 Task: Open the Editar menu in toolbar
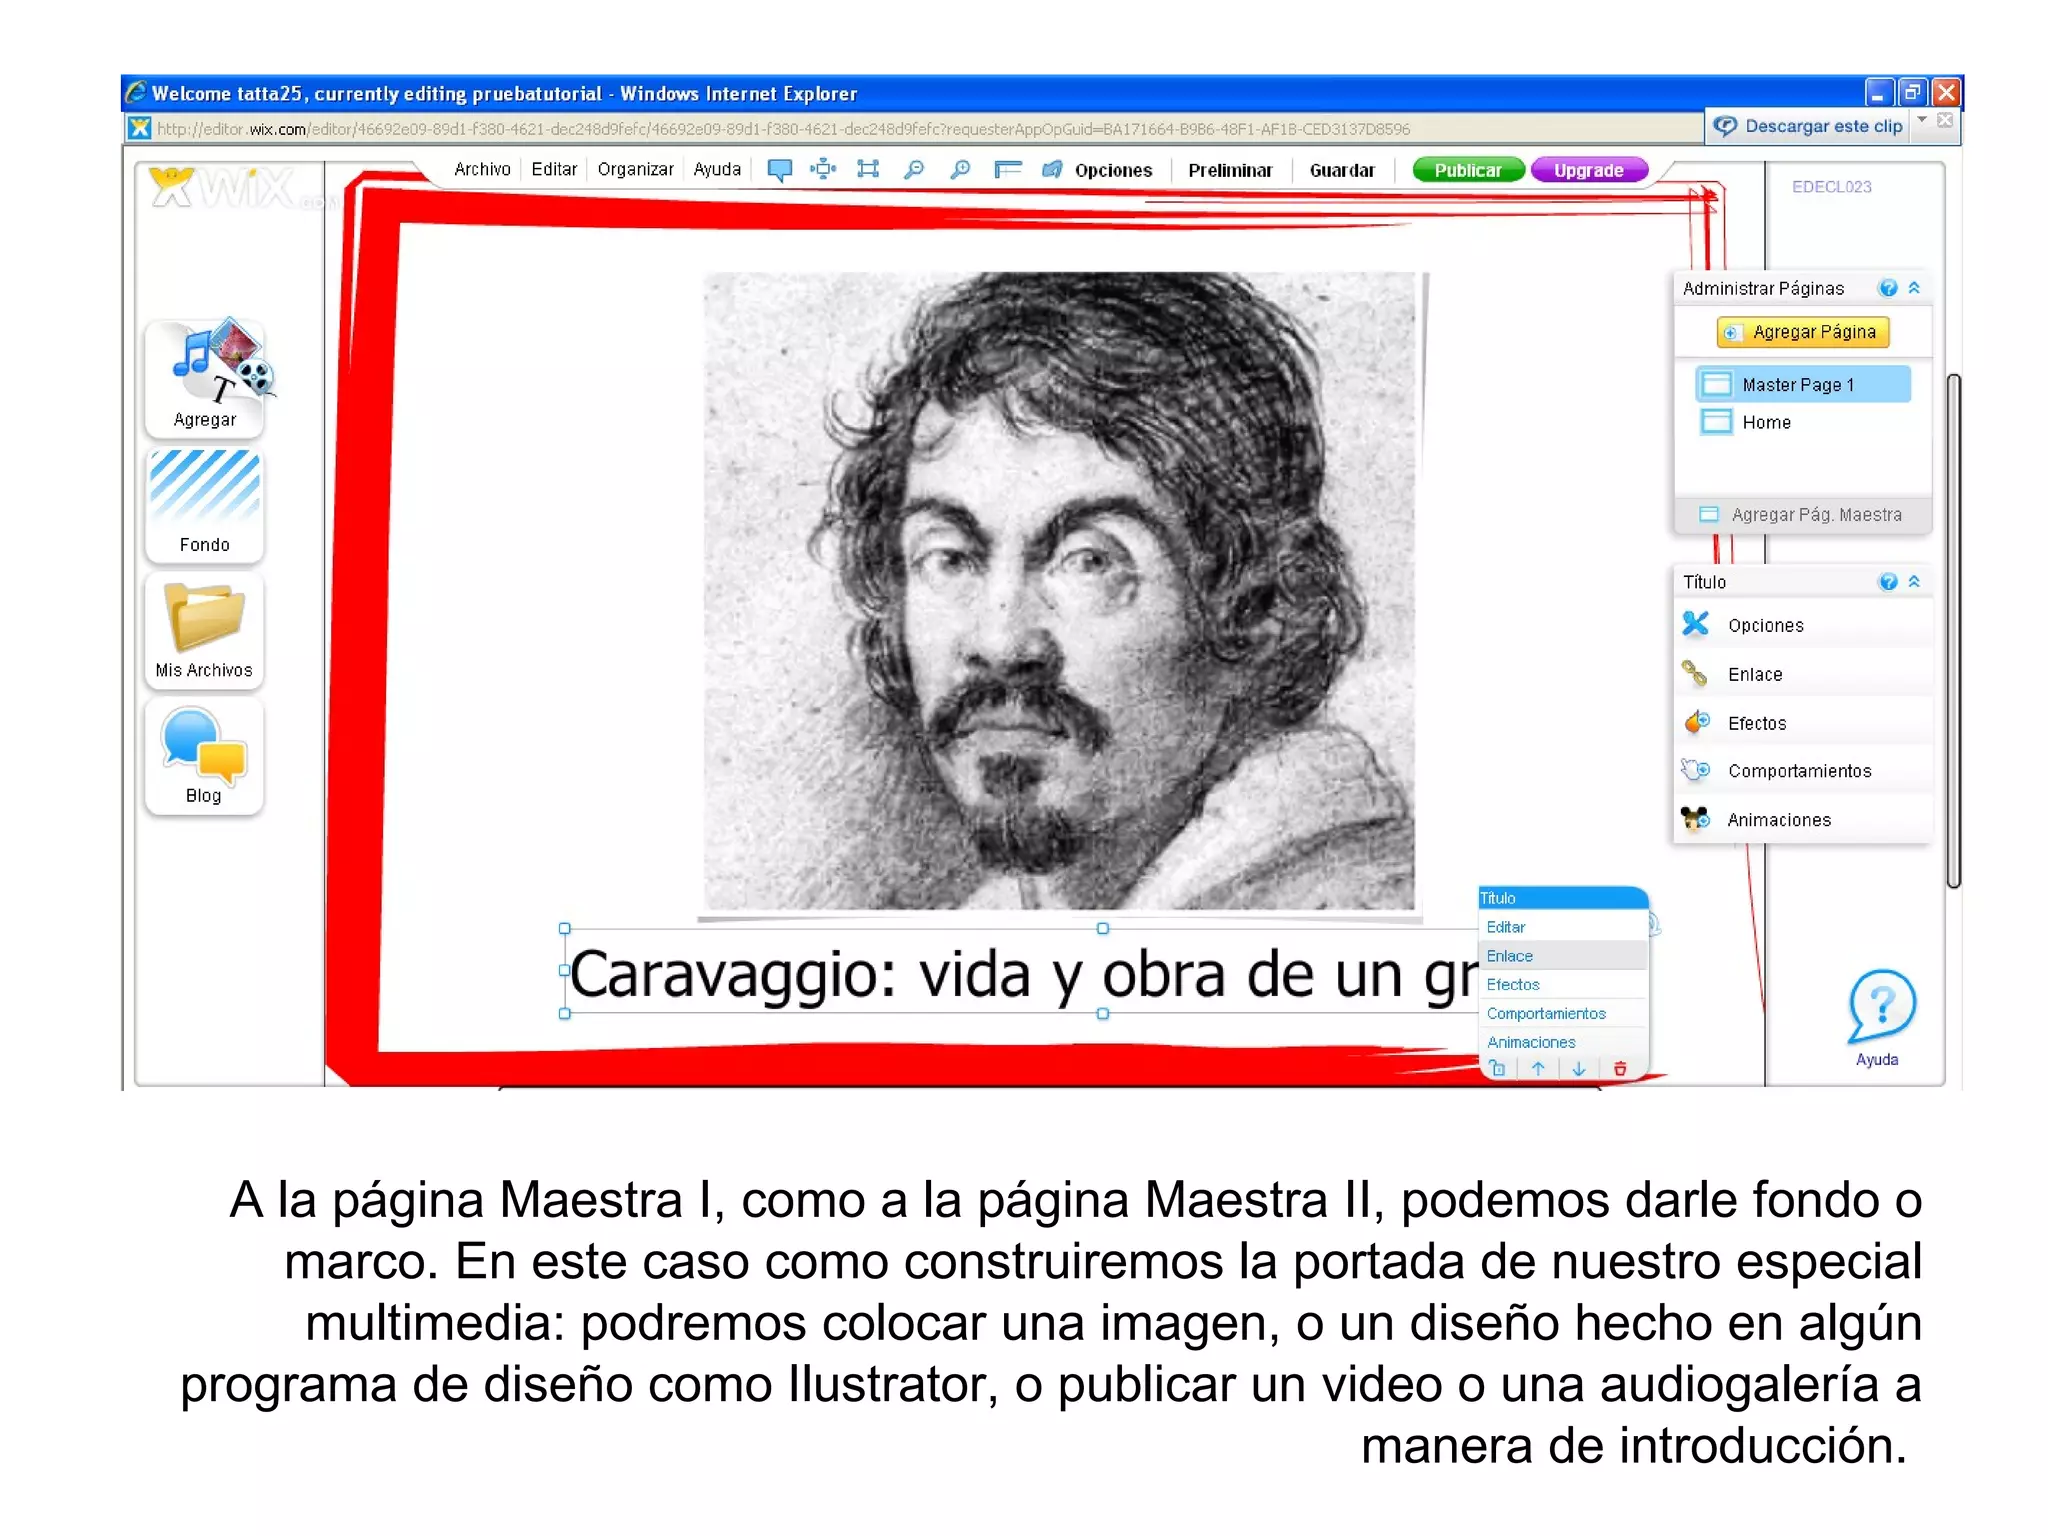[554, 169]
